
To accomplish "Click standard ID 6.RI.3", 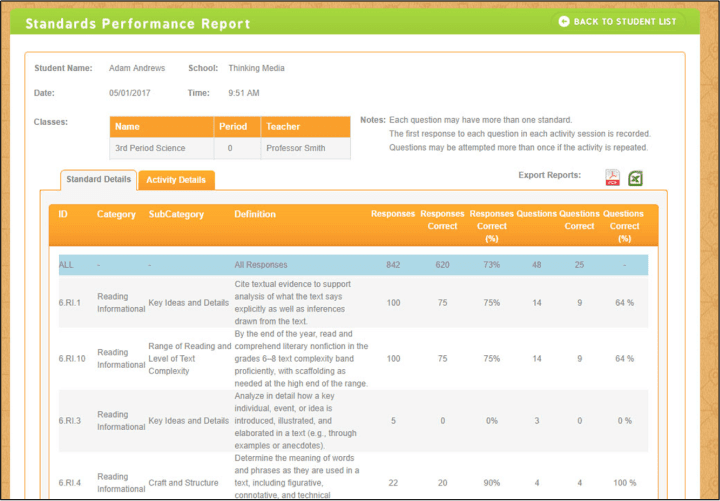I will tap(71, 420).
